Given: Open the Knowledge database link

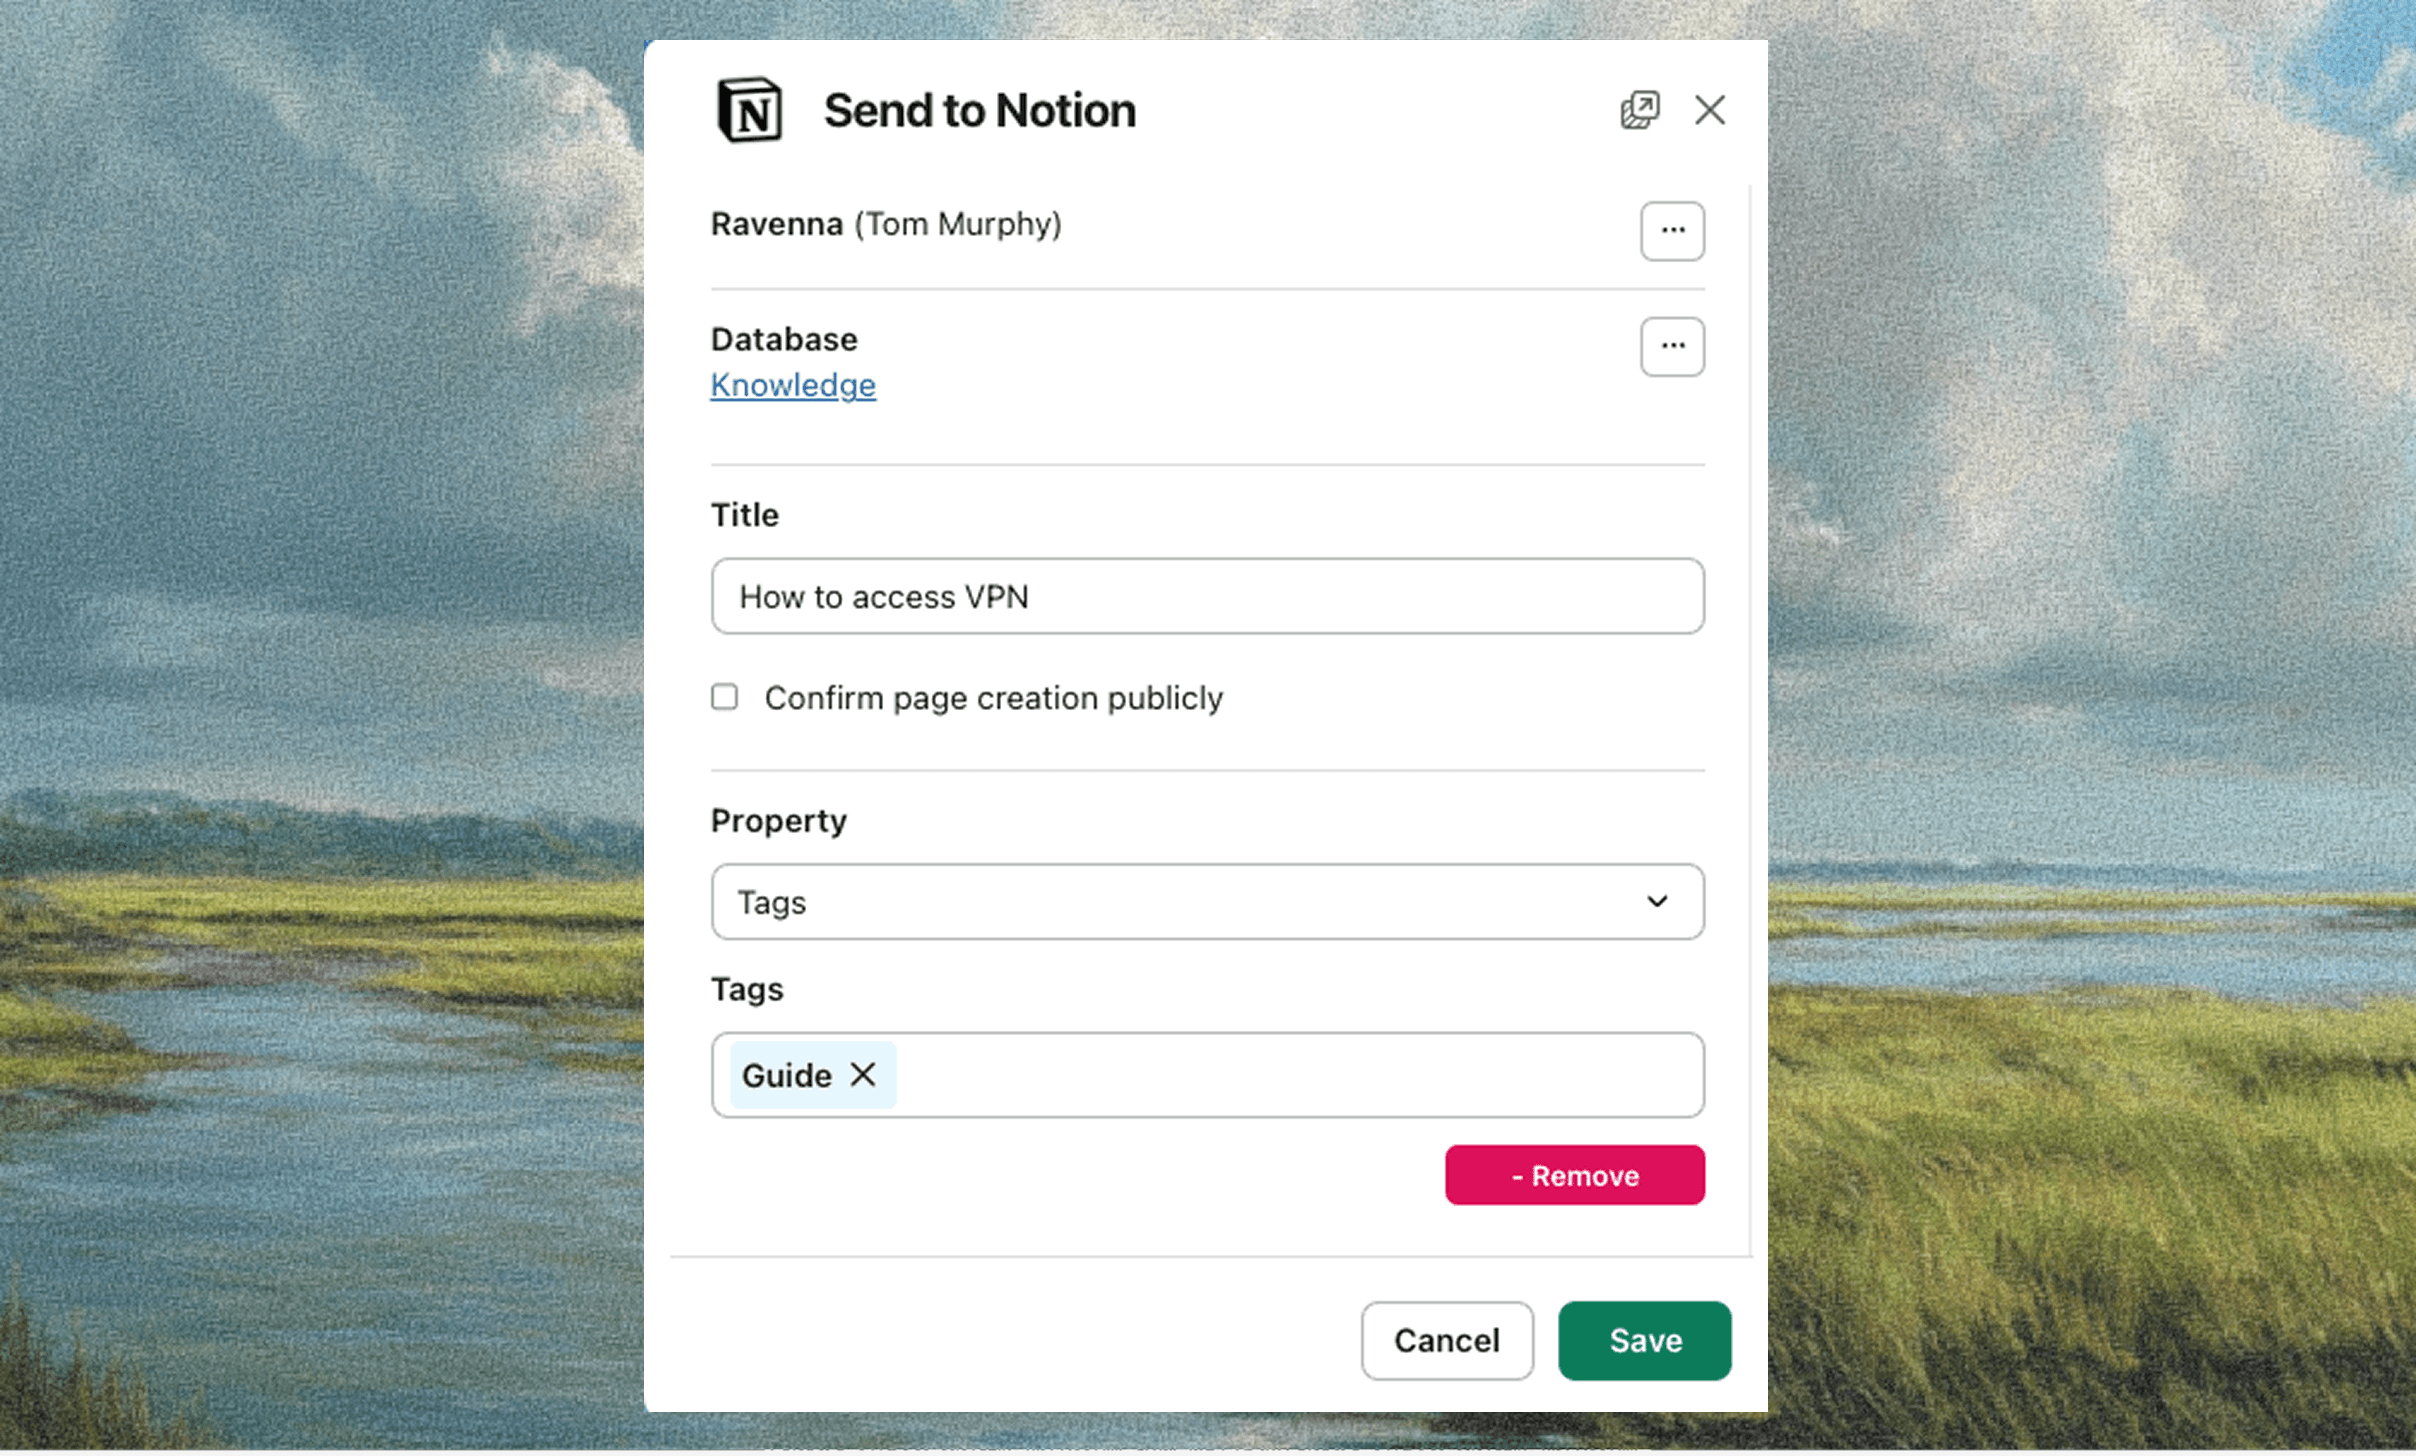Looking at the screenshot, I should (x=792, y=385).
